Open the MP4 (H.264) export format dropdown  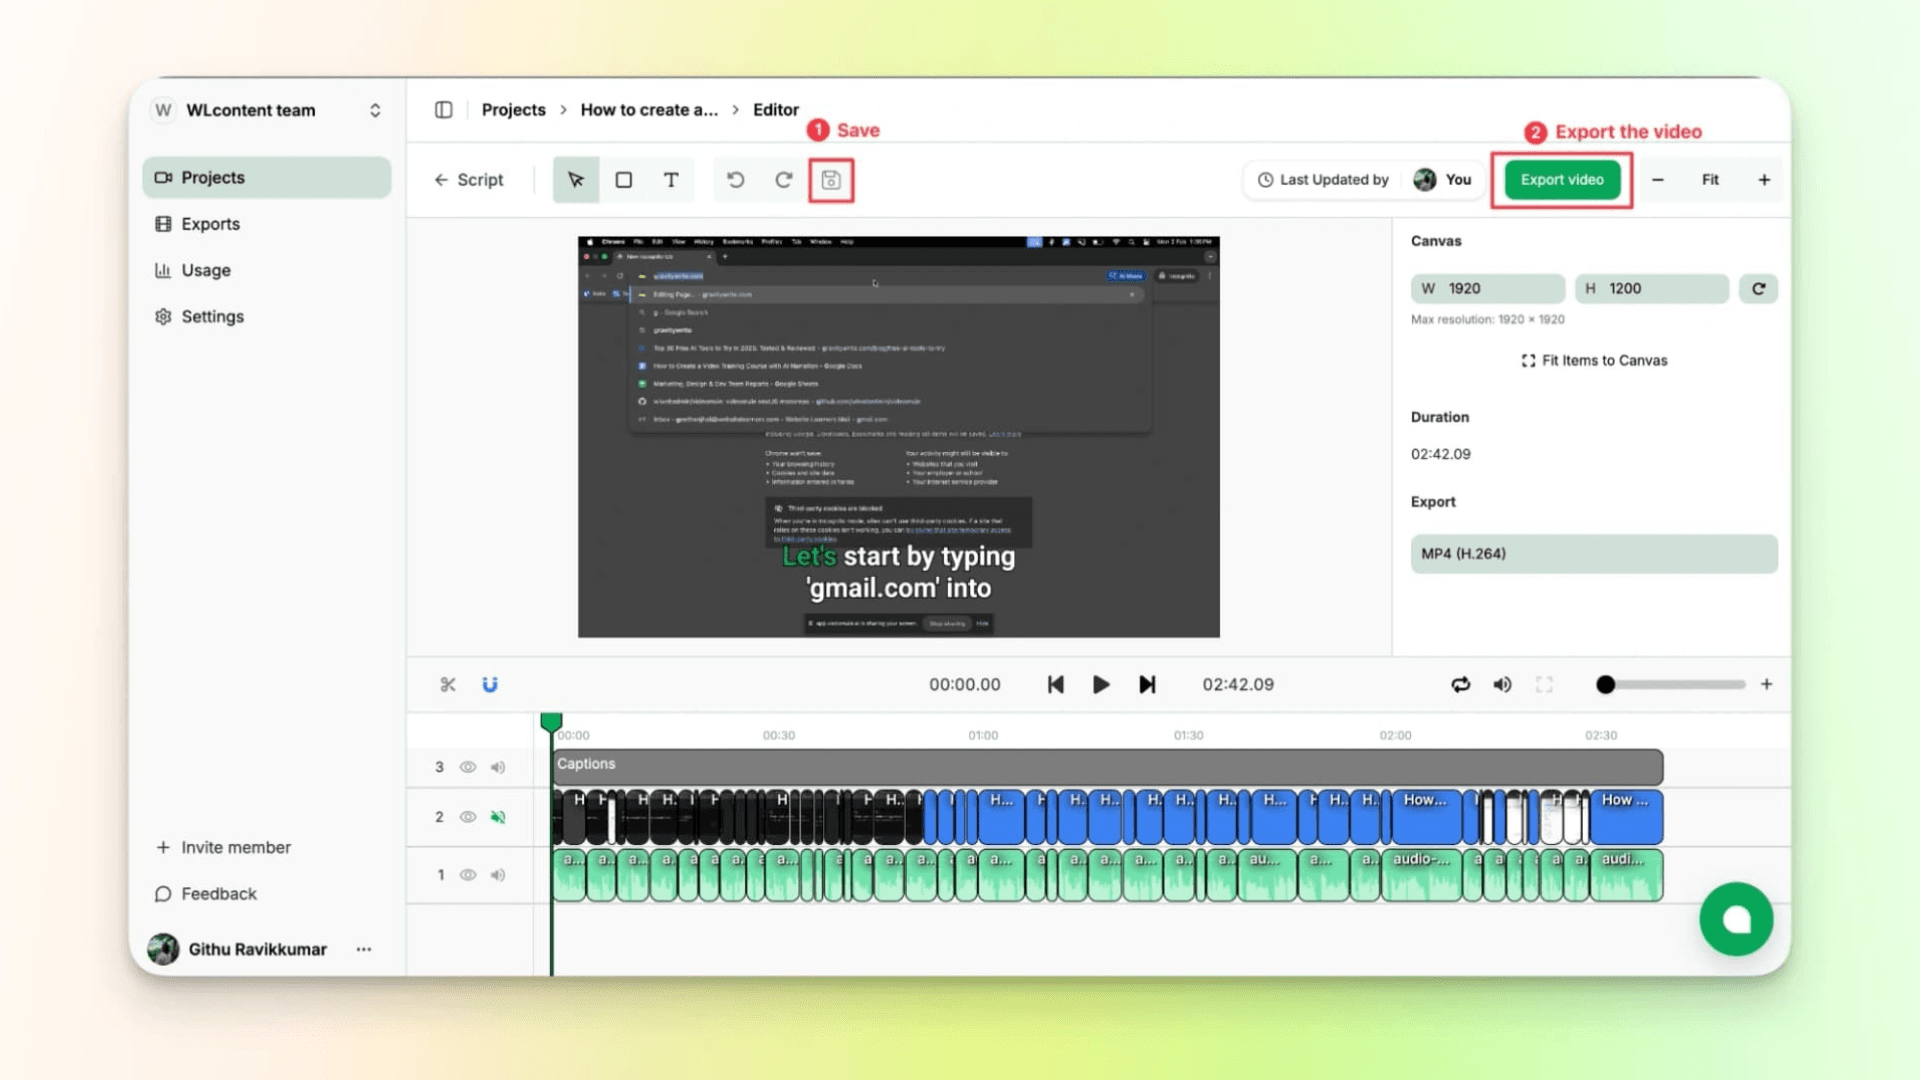pyautogui.click(x=1594, y=554)
